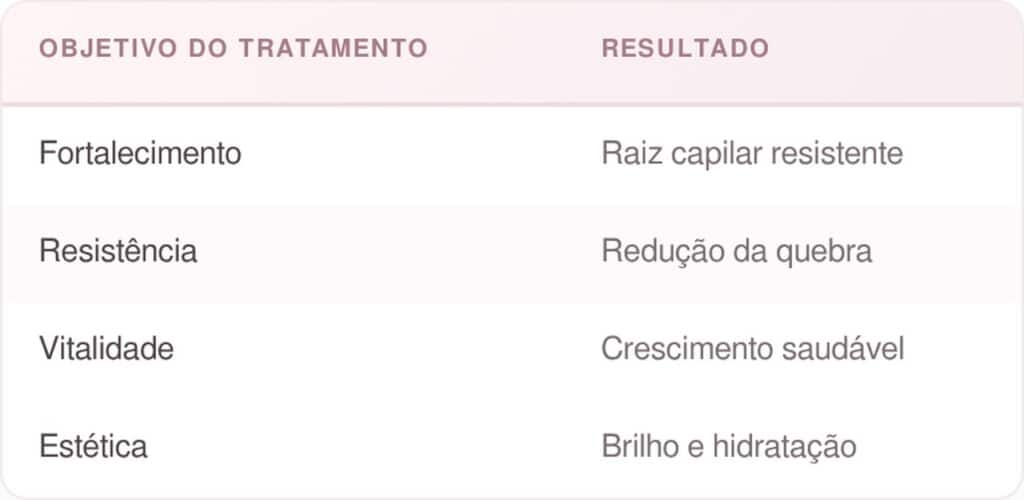
Task: Click the 'Resultado' column header
Action: tap(685, 48)
